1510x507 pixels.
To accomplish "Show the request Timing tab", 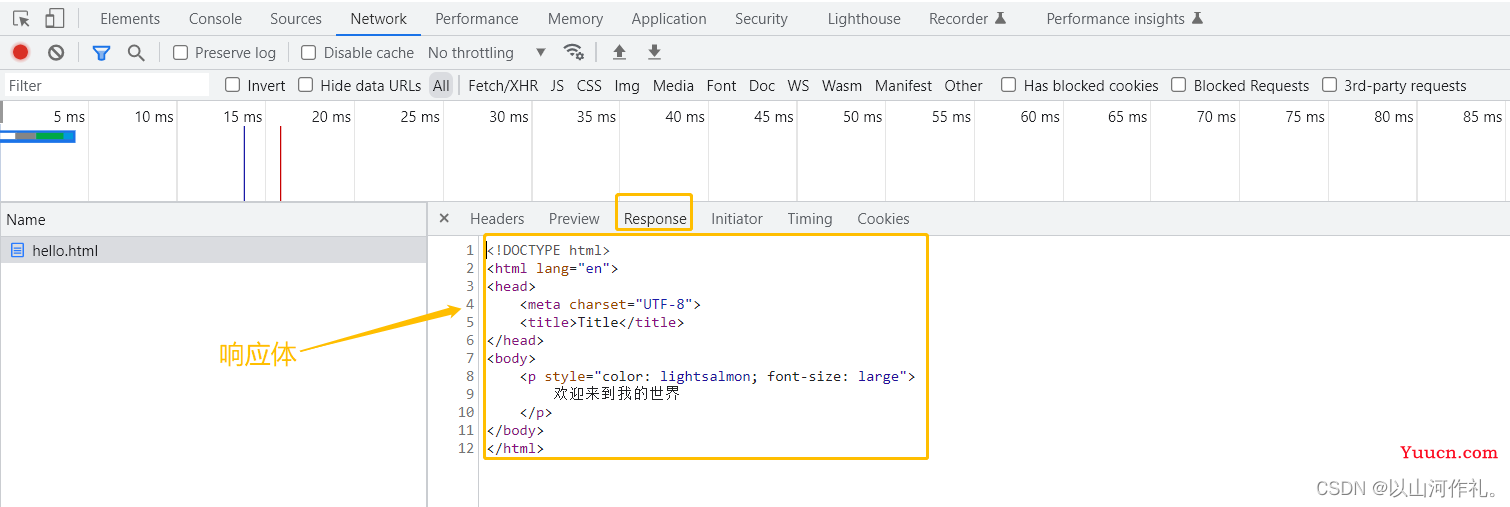I will (810, 218).
